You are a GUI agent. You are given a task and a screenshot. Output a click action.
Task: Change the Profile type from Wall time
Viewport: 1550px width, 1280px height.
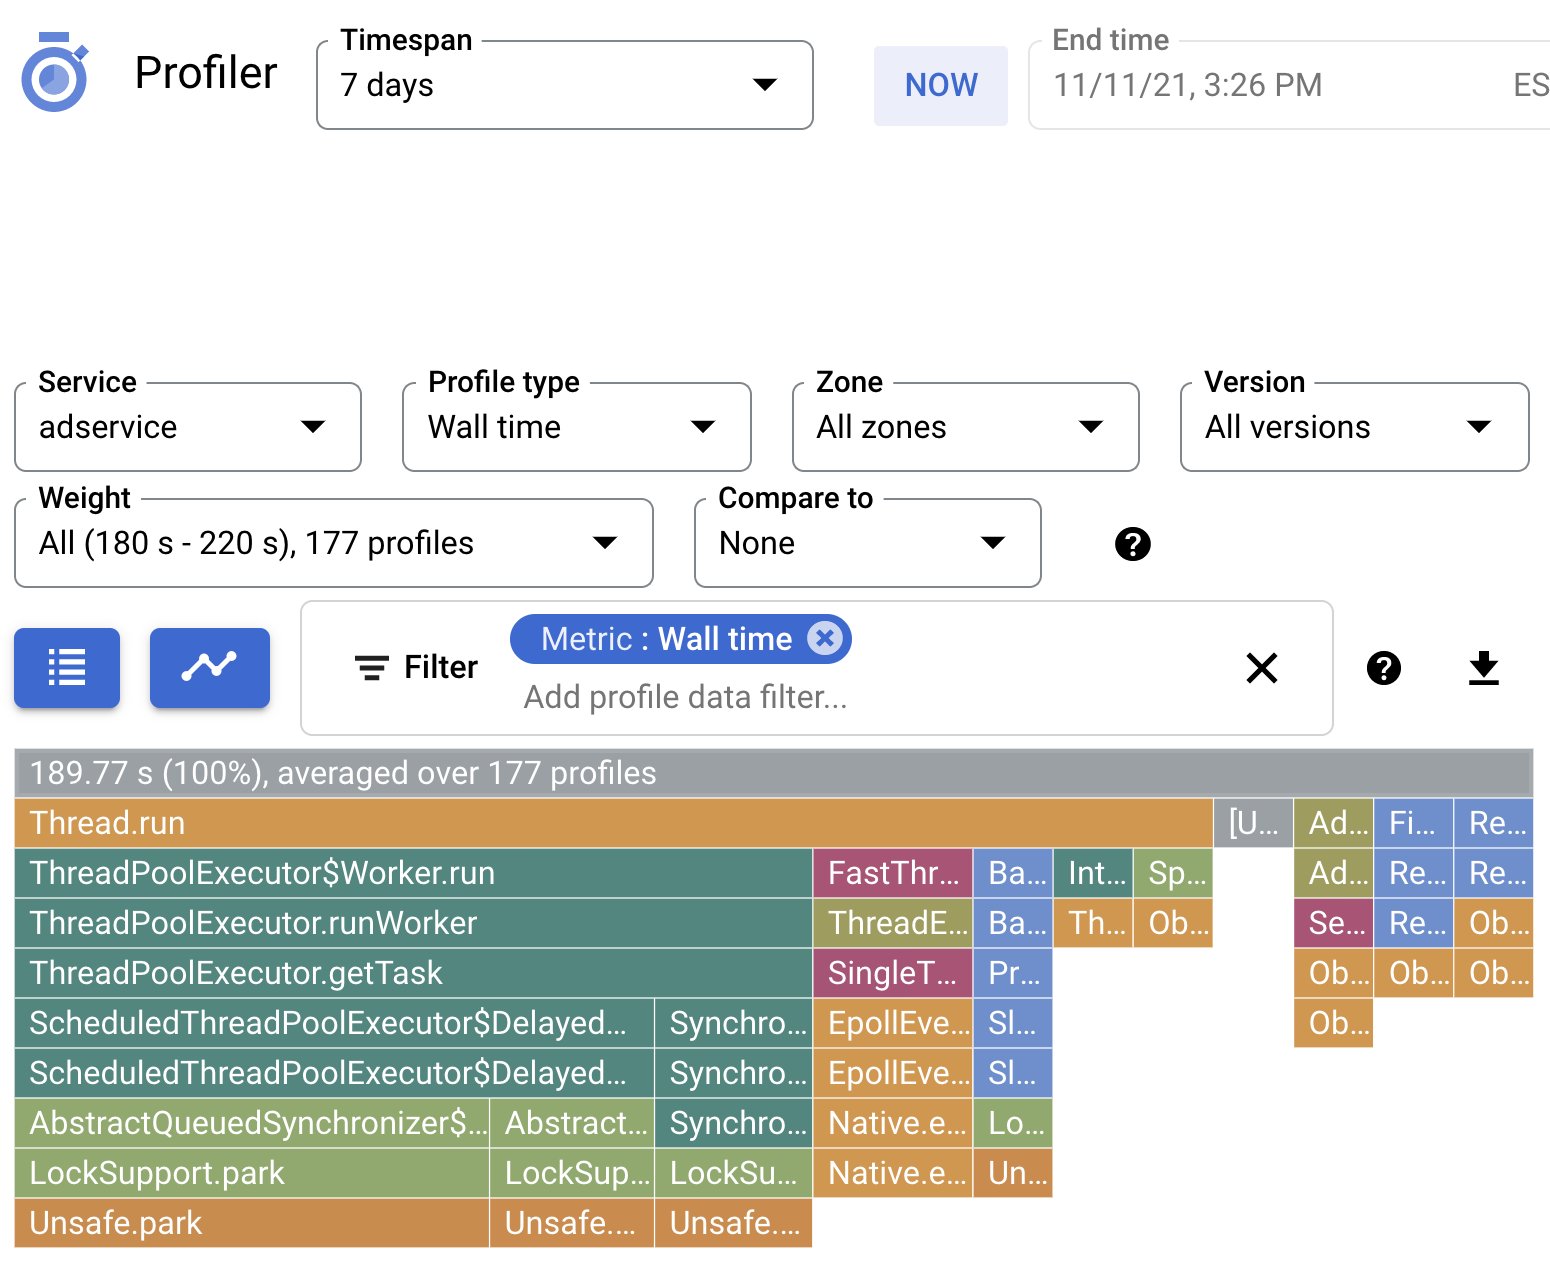[703, 427]
